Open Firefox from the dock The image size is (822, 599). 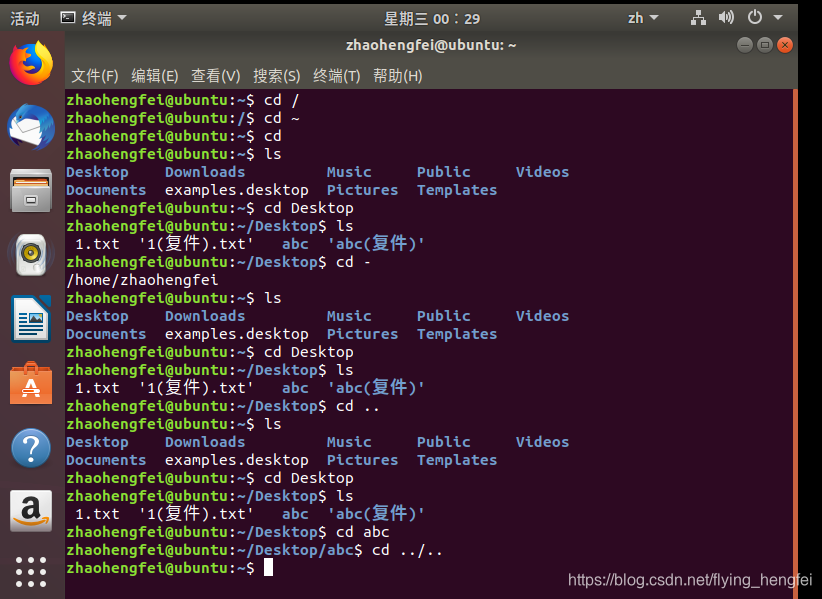[31, 64]
